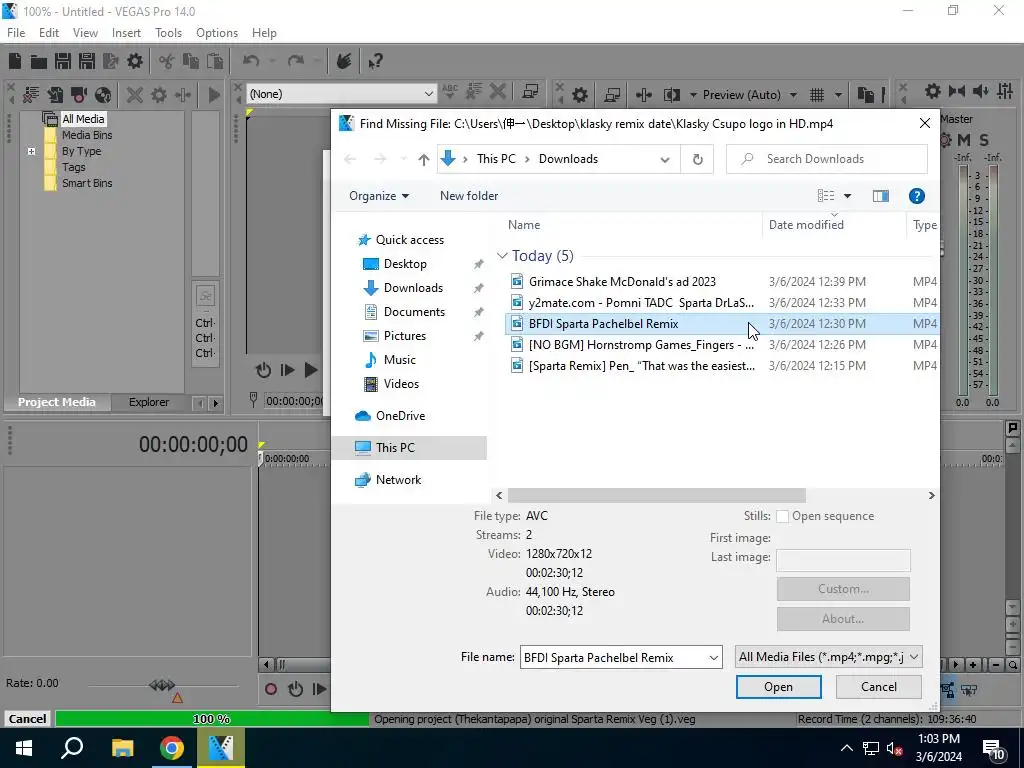Open Master Bus audio properties gear
This screenshot has height=768, width=1024.
933,91
